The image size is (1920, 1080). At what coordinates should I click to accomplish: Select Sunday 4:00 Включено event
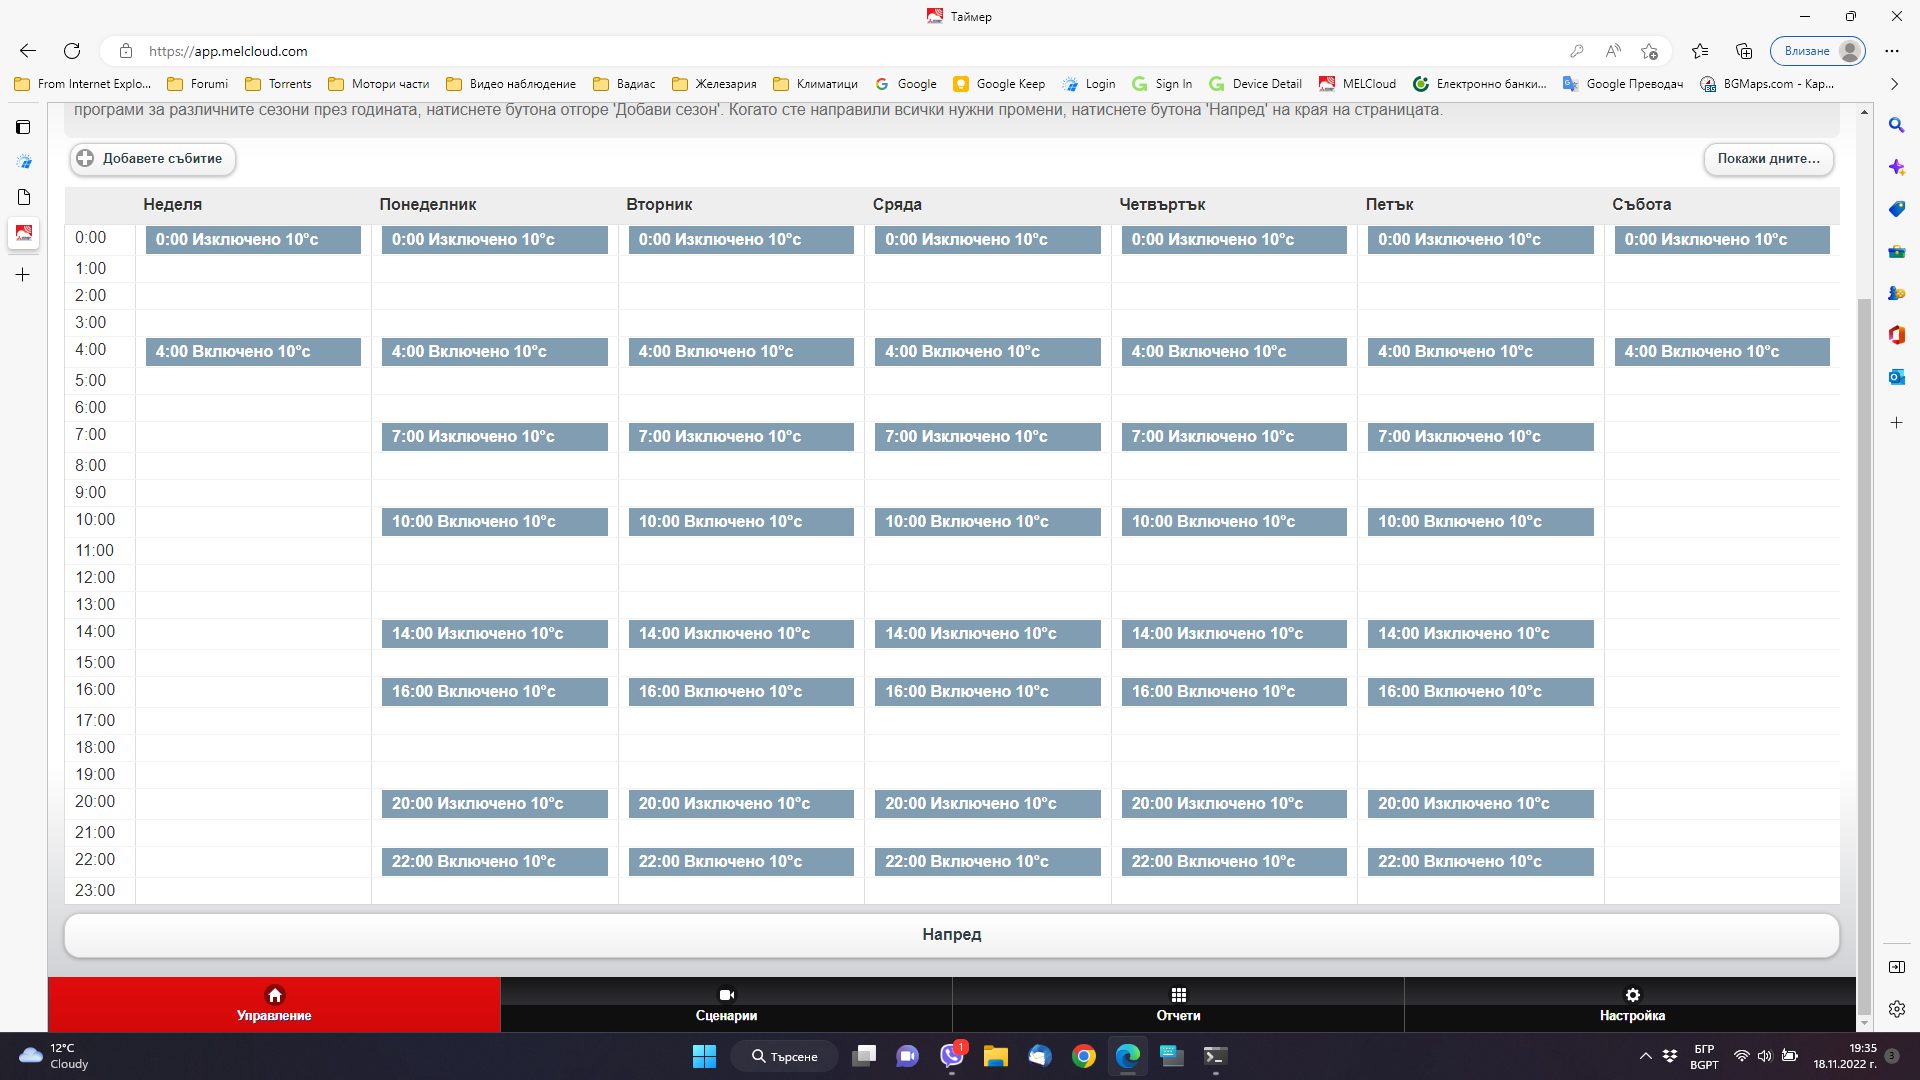coord(253,352)
